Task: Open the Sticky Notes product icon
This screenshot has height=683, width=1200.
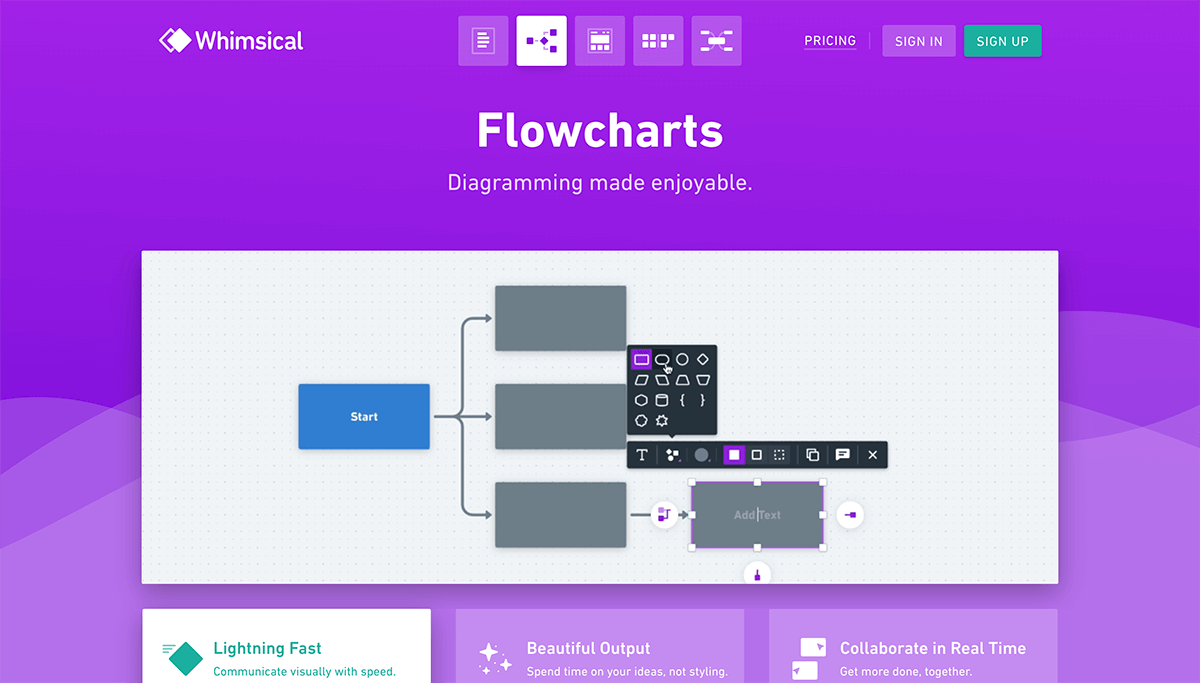Action: (x=658, y=41)
